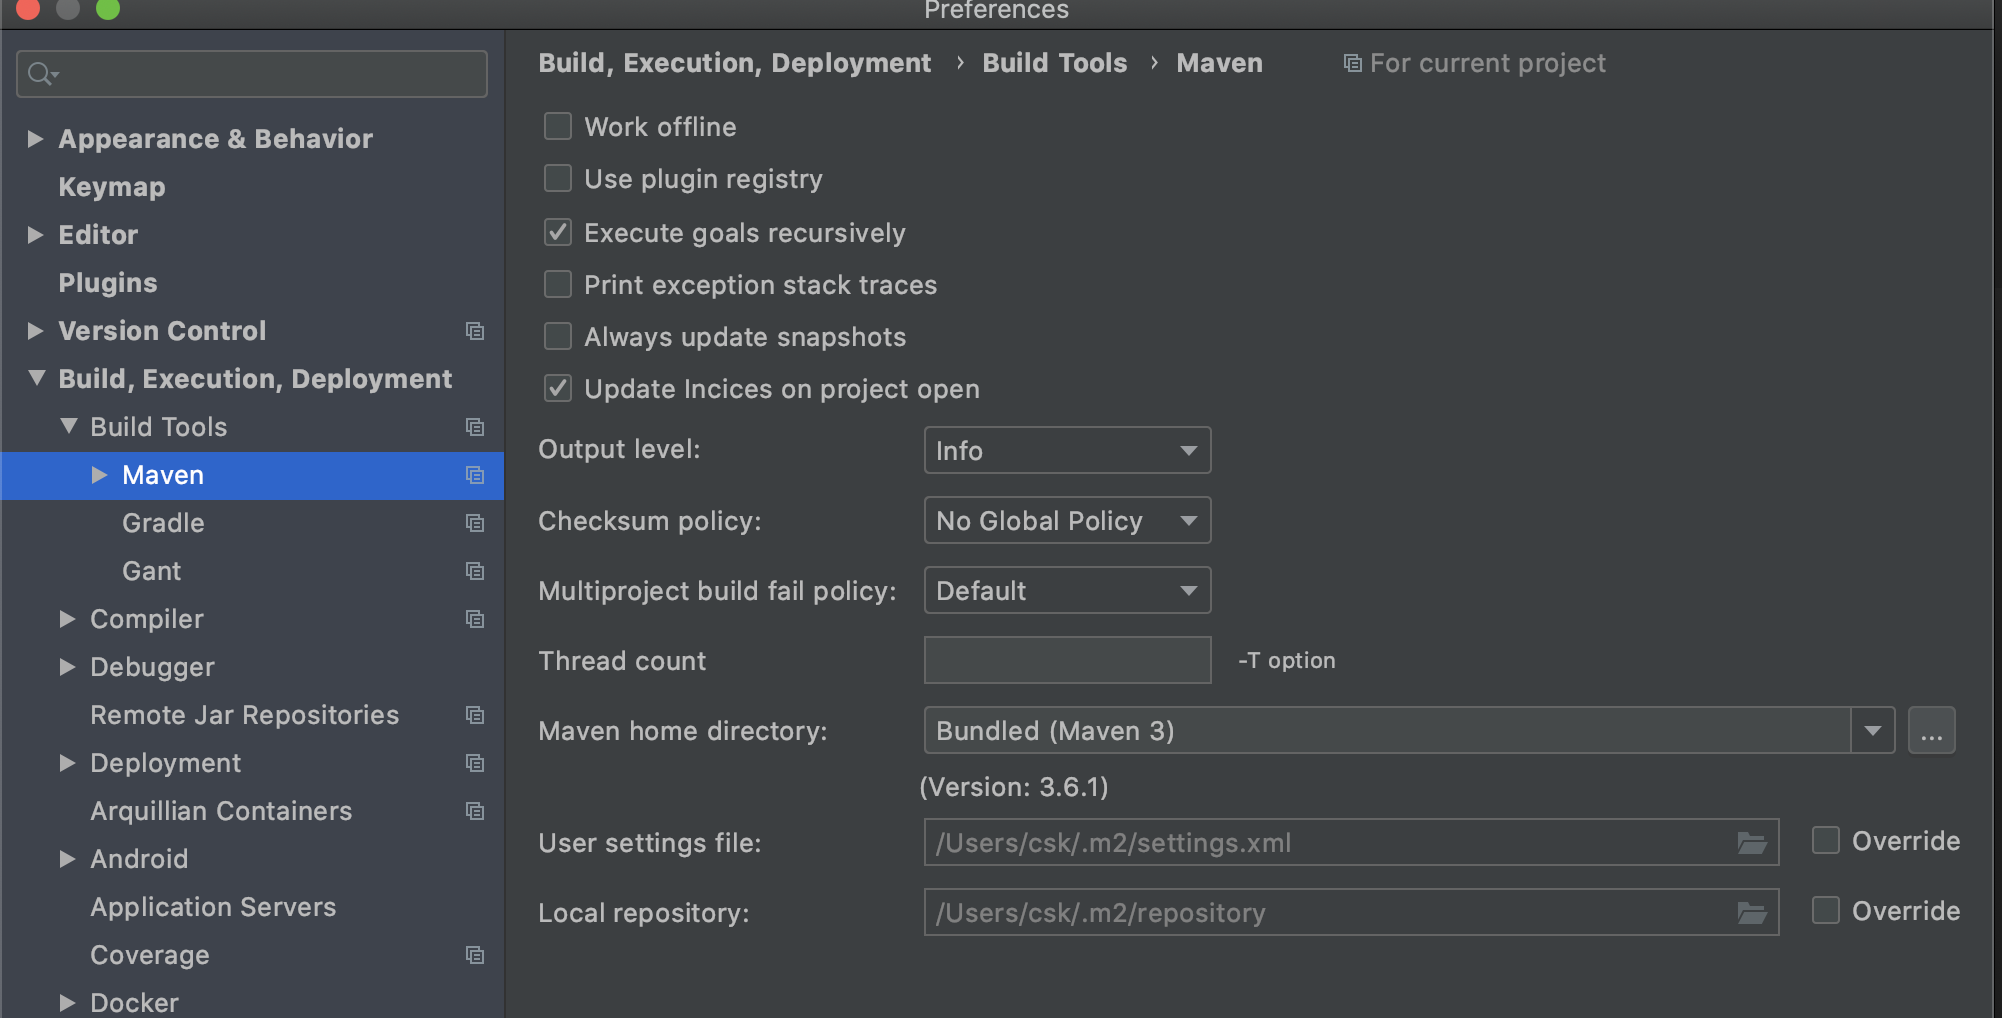Open the Output level dropdown
This screenshot has height=1018, width=2002.
pos(1067,450)
